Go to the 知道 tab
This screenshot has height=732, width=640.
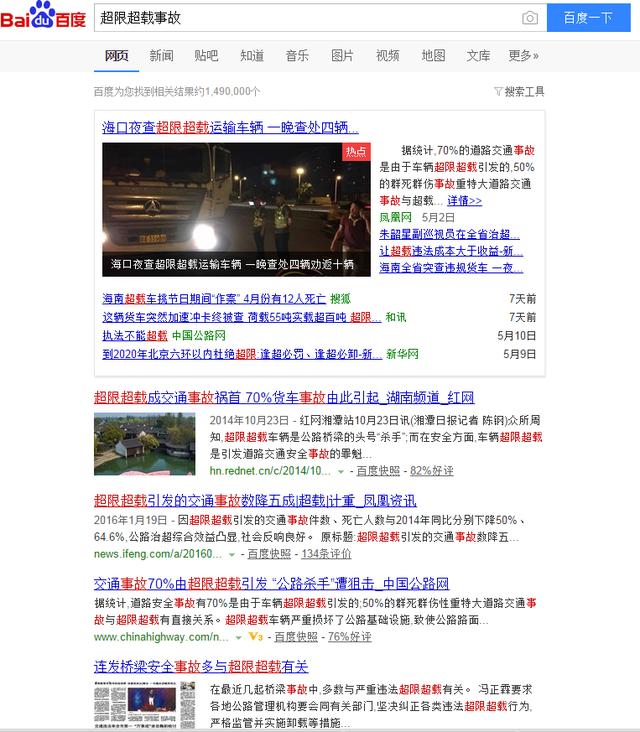click(x=252, y=56)
